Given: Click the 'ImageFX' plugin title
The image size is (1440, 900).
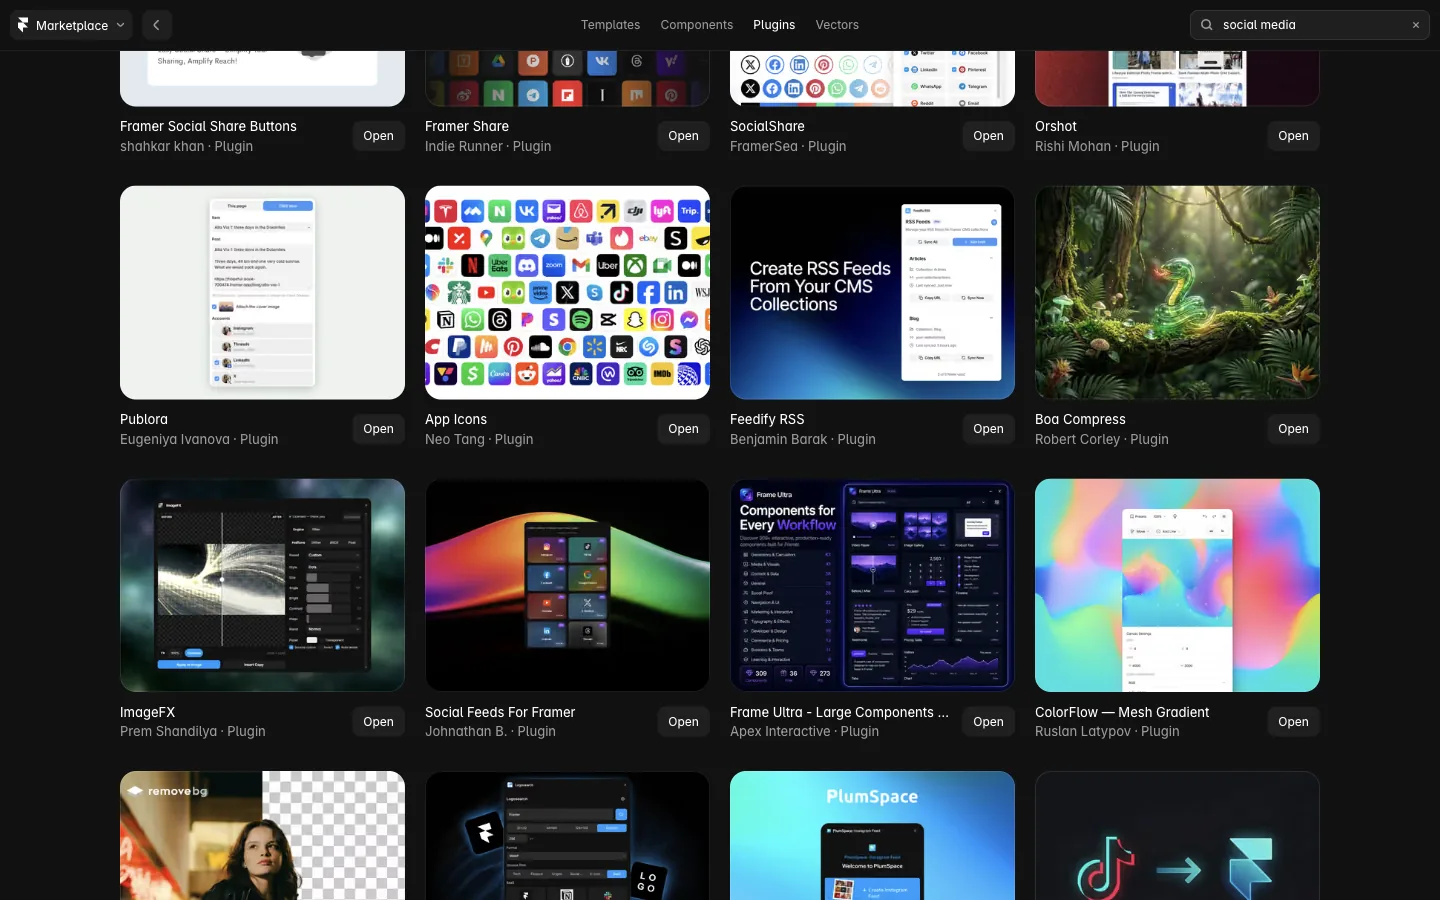Looking at the screenshot, I should [147, 712].
